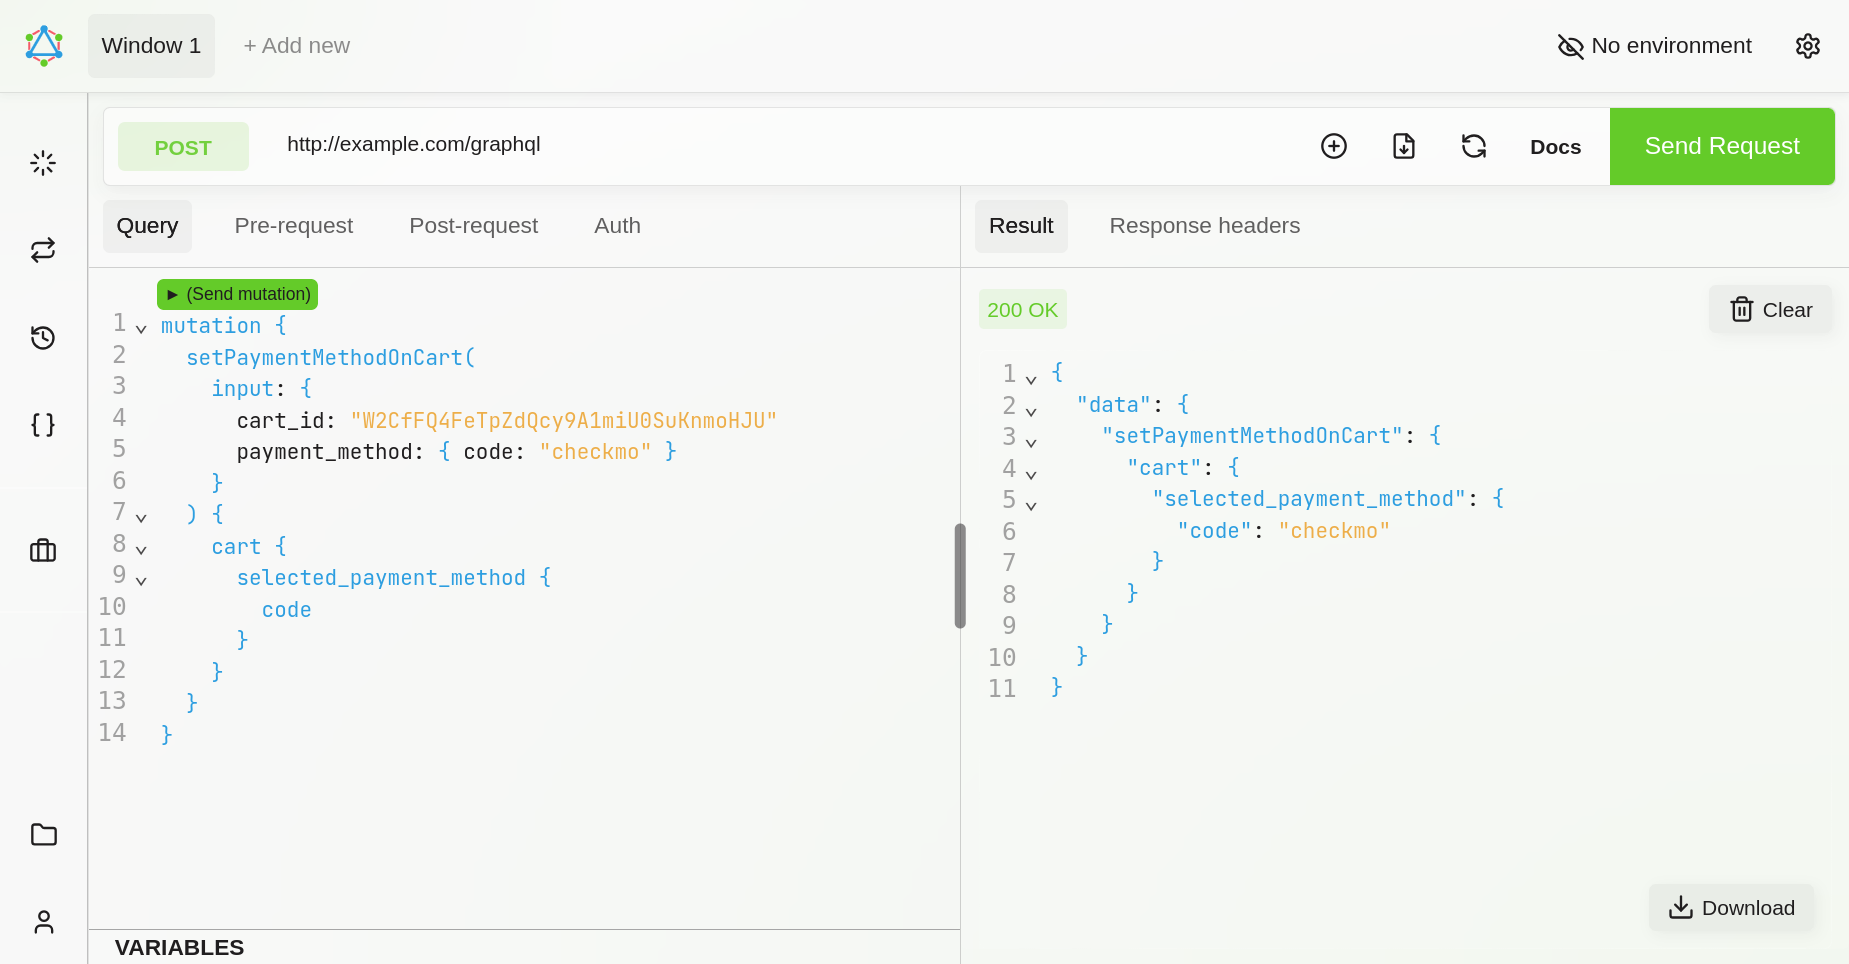Click the curly braces sidebar icon
Screen dimensions: 1849x964
pos(43,425)
